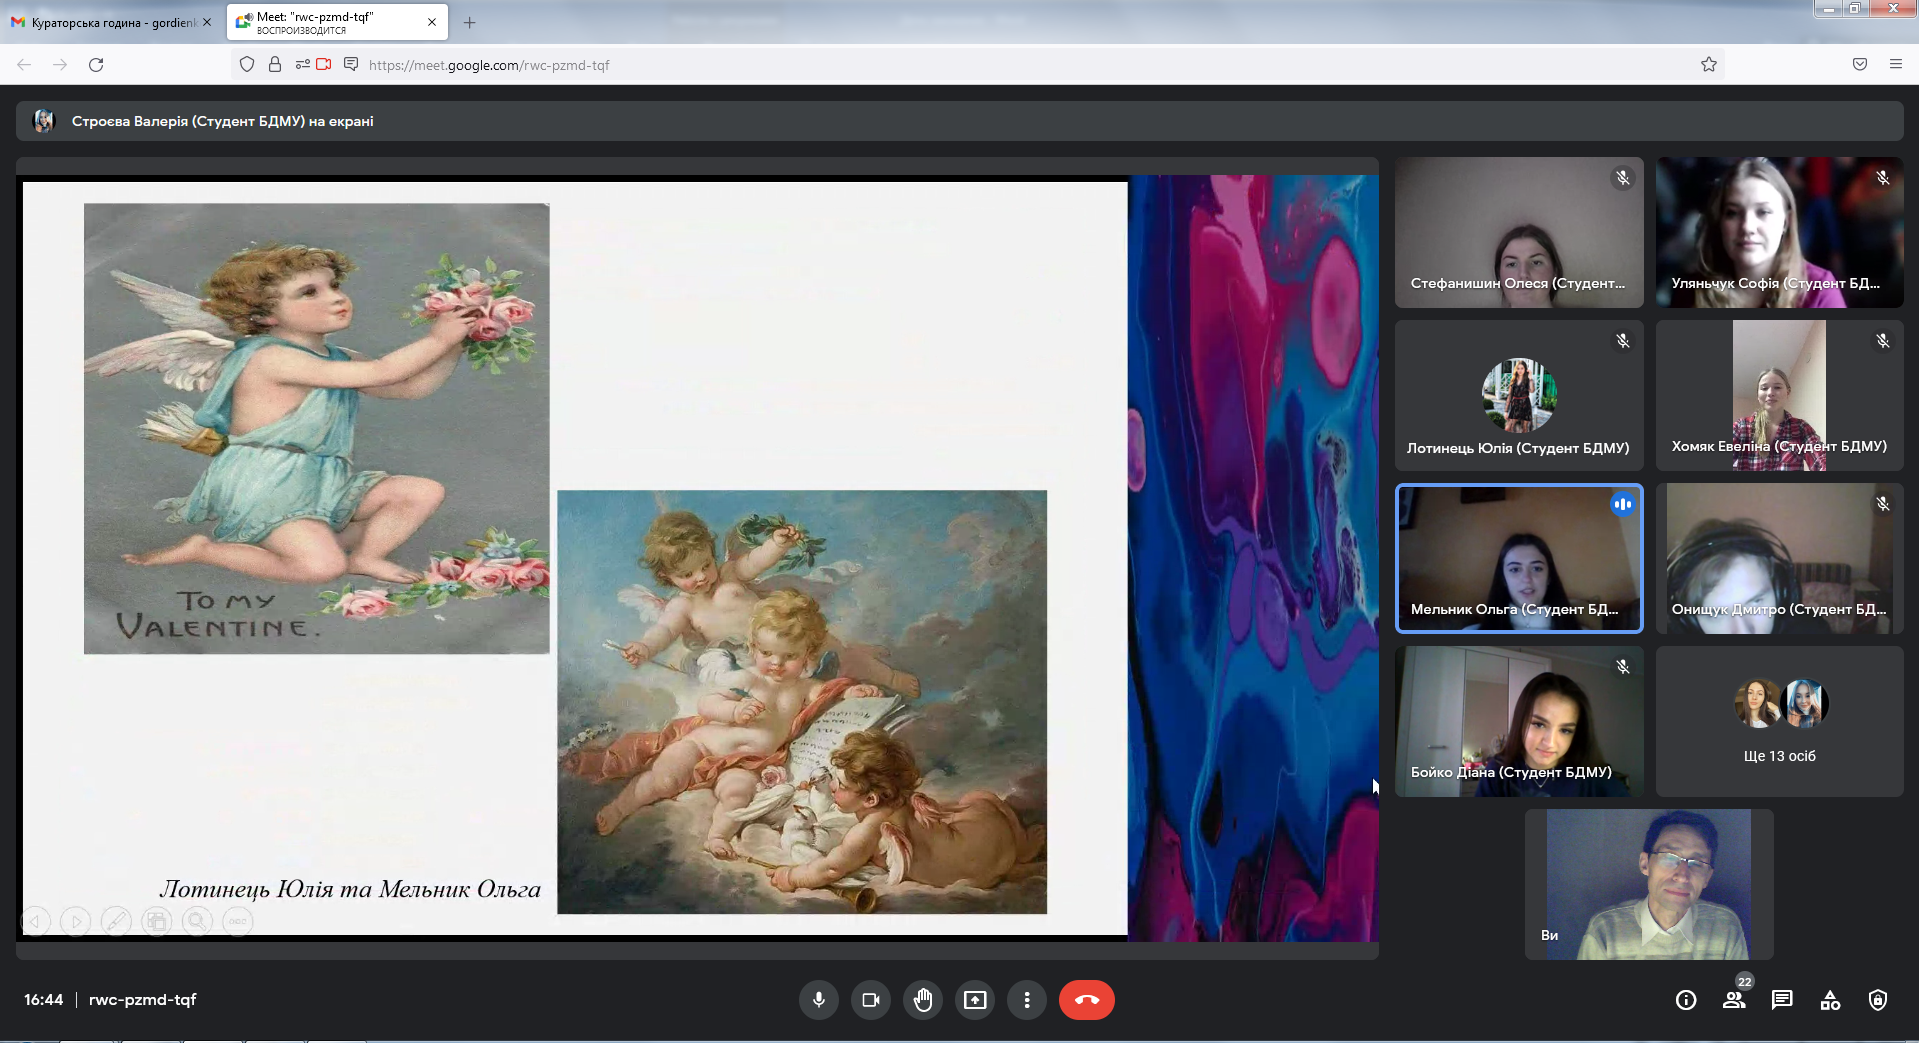Go back with browser back arrow
Screen dimensions: 1919x1043
click(x=24, y=65)
